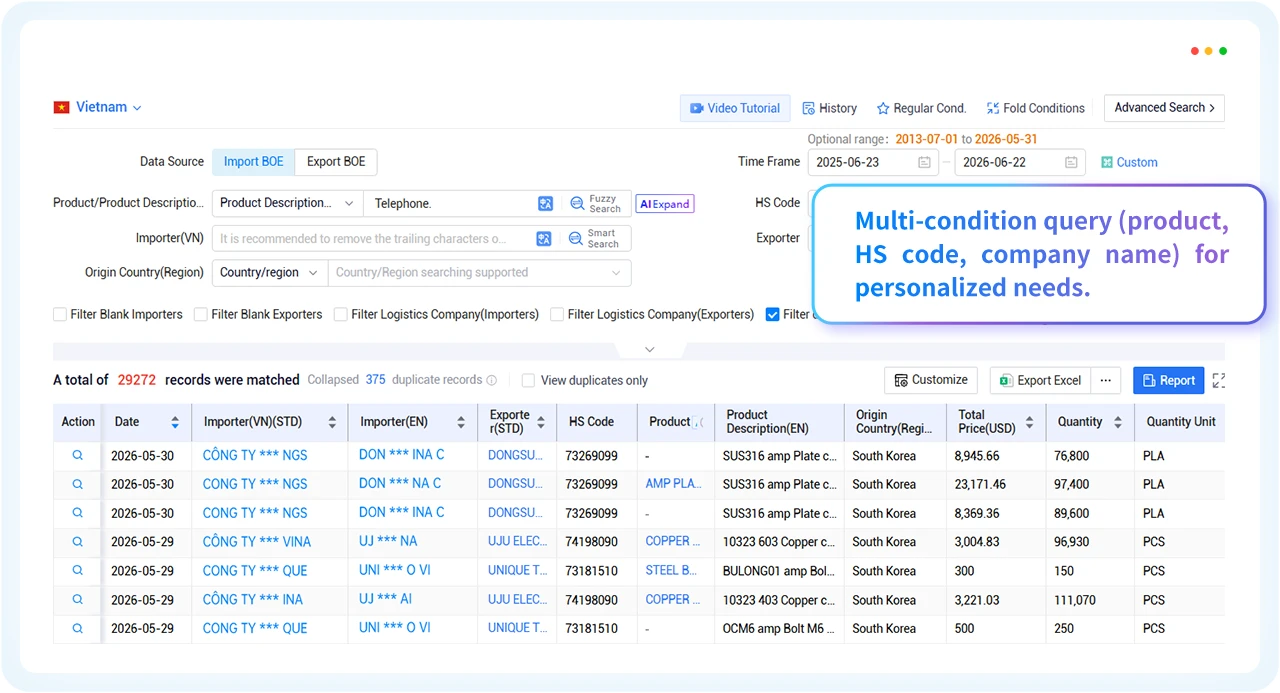Open the Vietnam country dropdown

pos(98,107)
